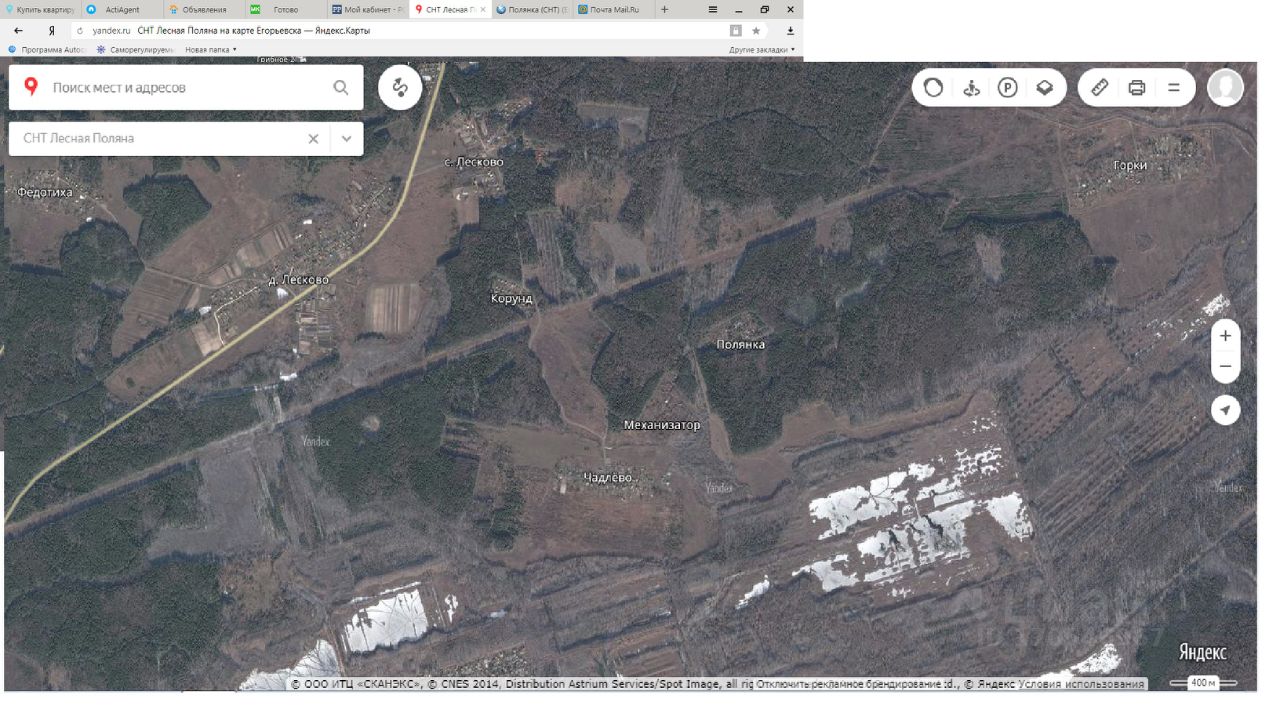Screen dimensions: 1280x706
Task: Open a new browser tab
Action: click(x=665, y=9)
